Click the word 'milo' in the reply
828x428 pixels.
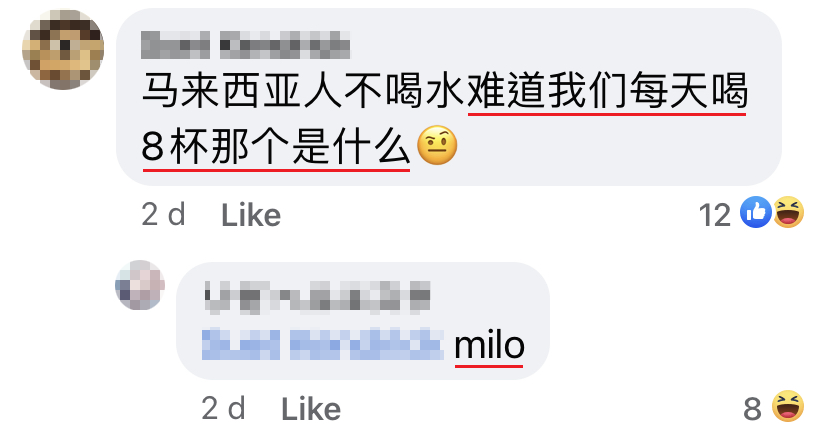coord(489,345)
